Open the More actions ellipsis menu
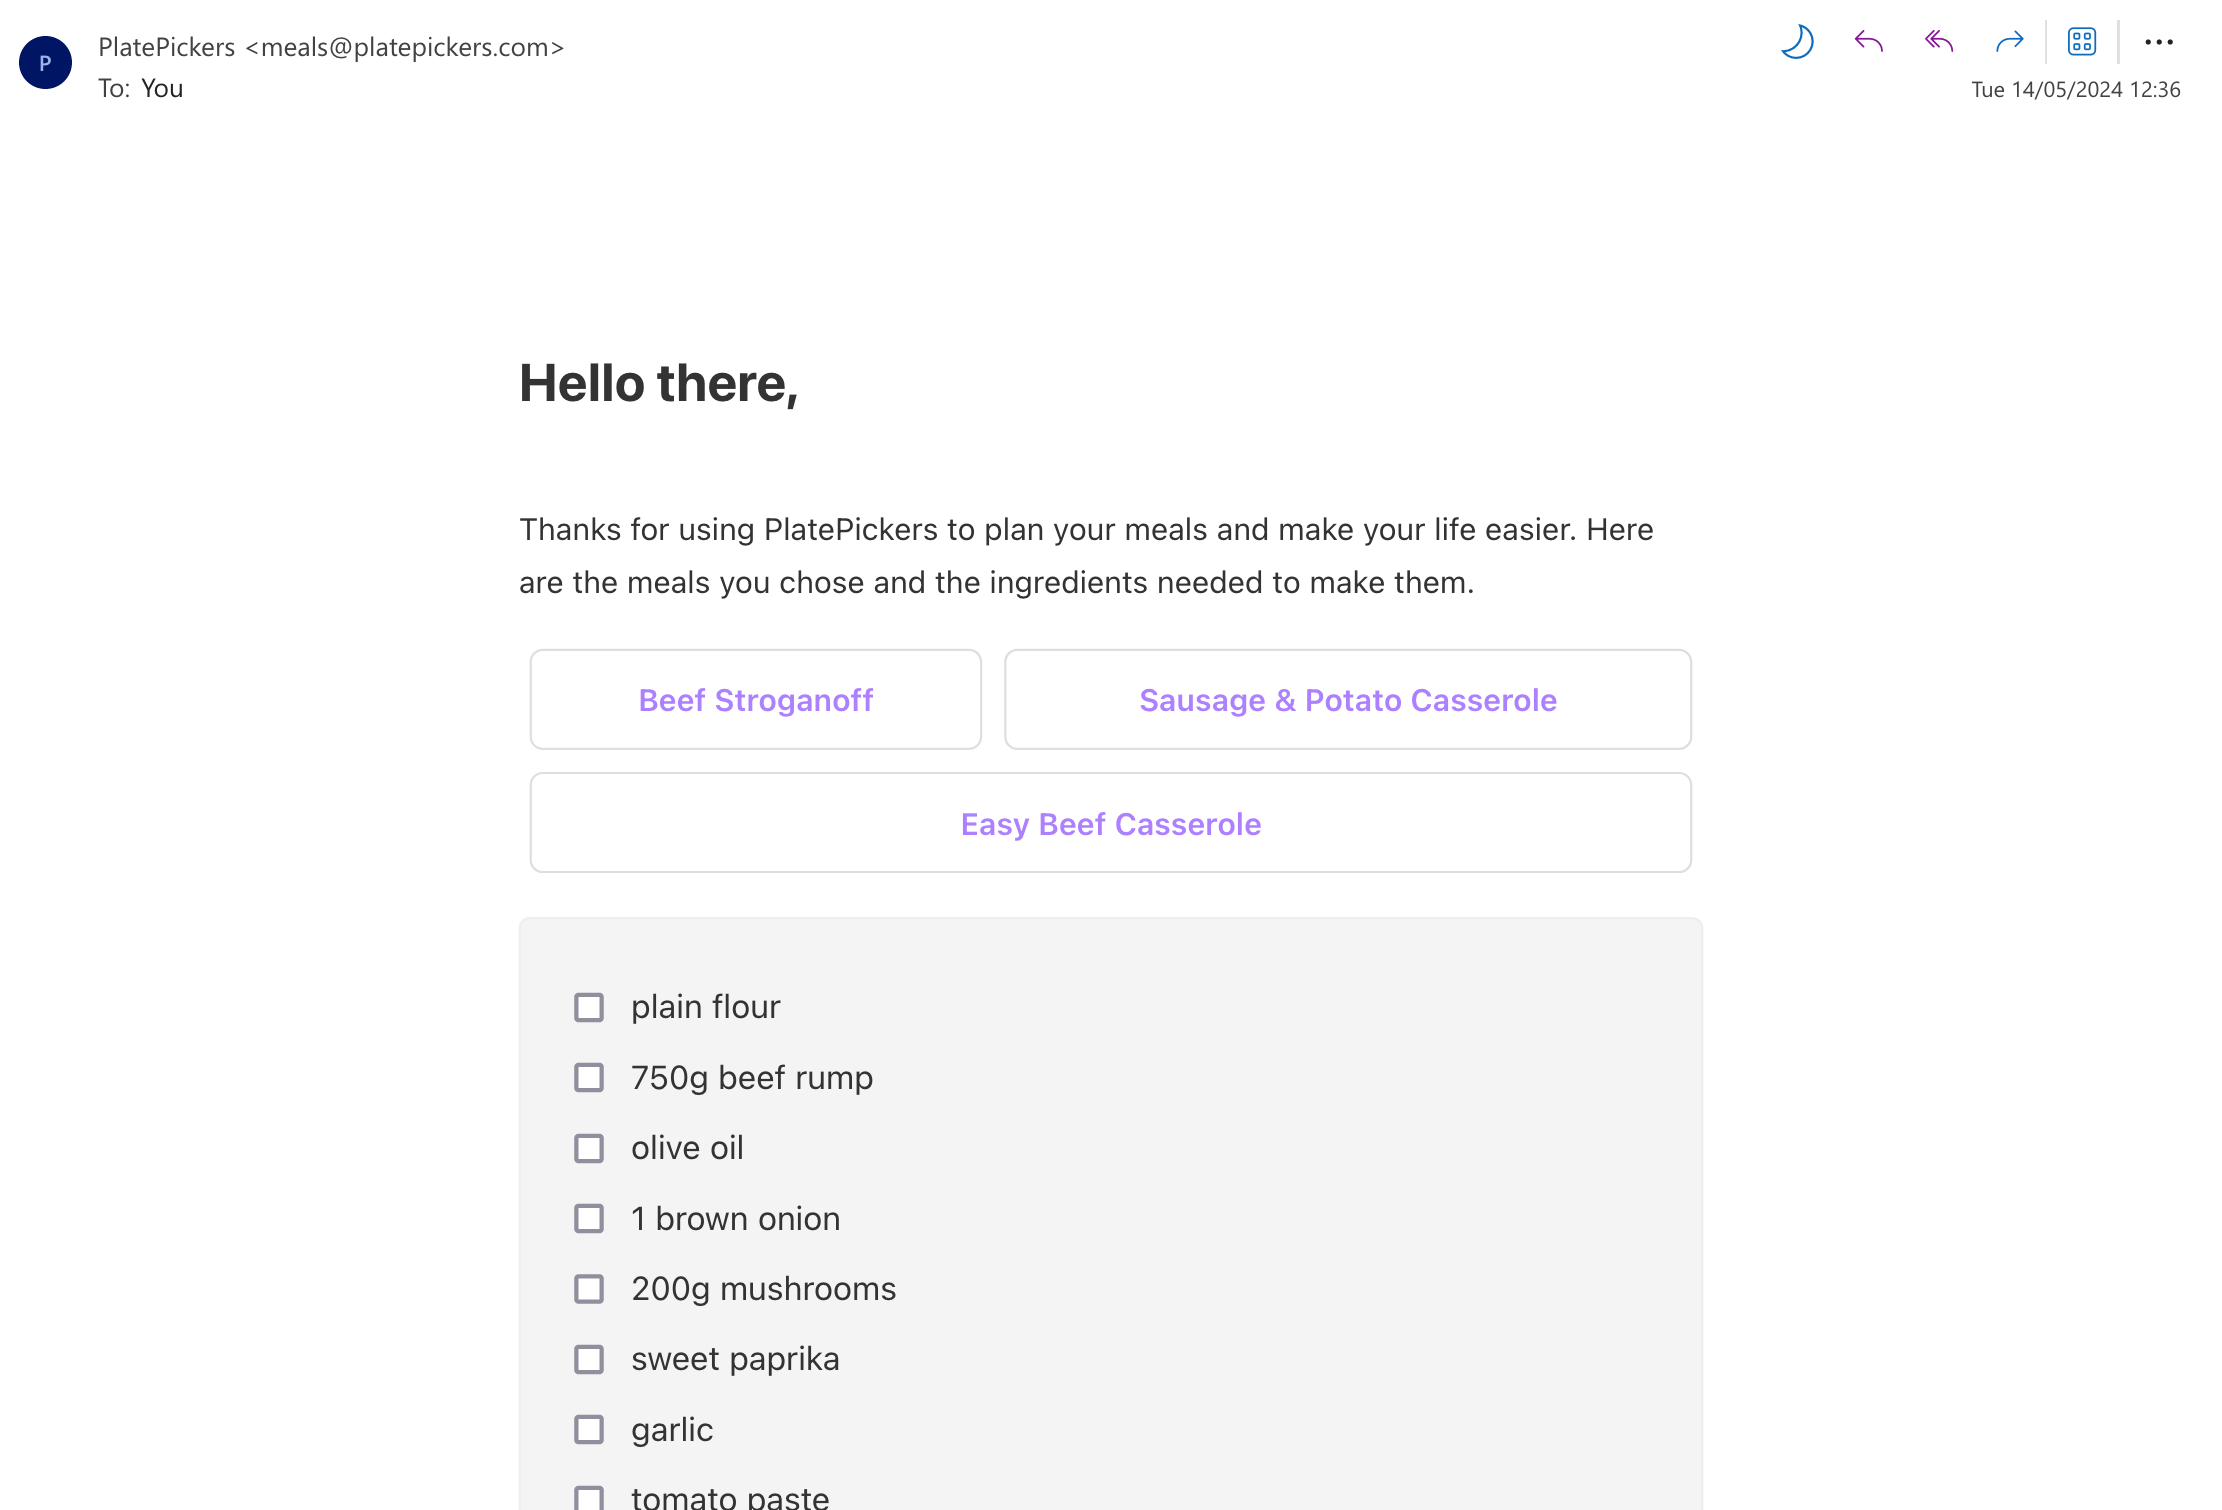2222x1510 pixels. coord(2159,42)
